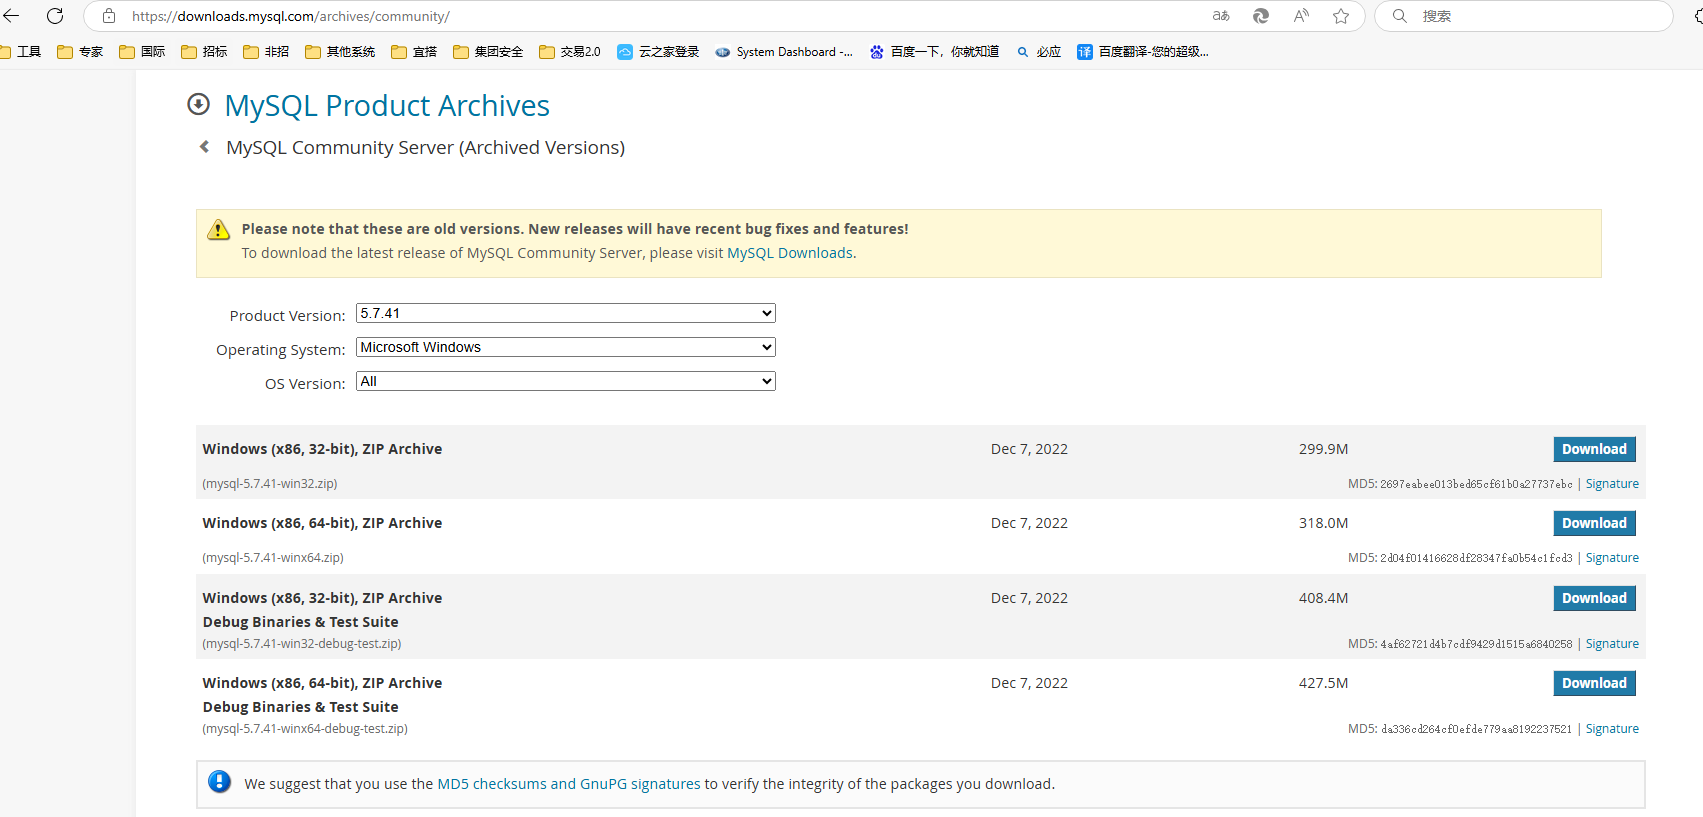The height and width of the screenshot is (817, 1703).
Task: Open the 集团安全 bookmarks folder
Action: pyautogui.click(x=488, y=52)
